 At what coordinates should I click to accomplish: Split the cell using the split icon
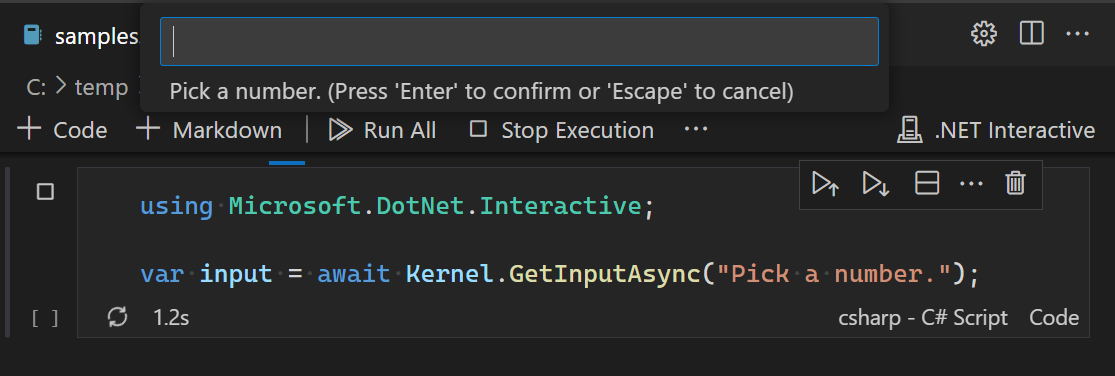(x=927, y=183)
